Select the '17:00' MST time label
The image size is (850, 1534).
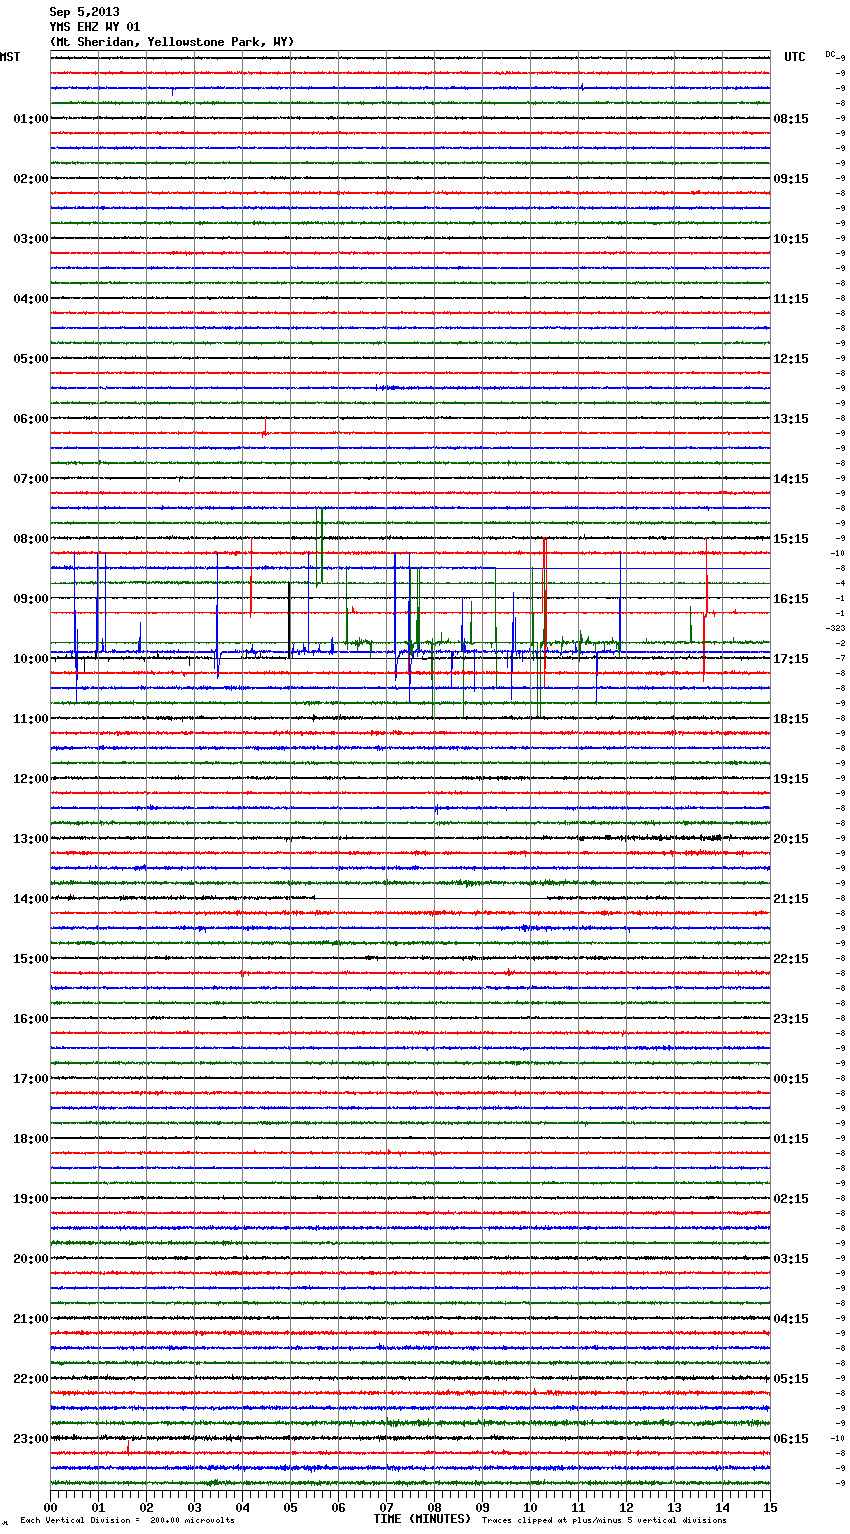point(31,1079)
